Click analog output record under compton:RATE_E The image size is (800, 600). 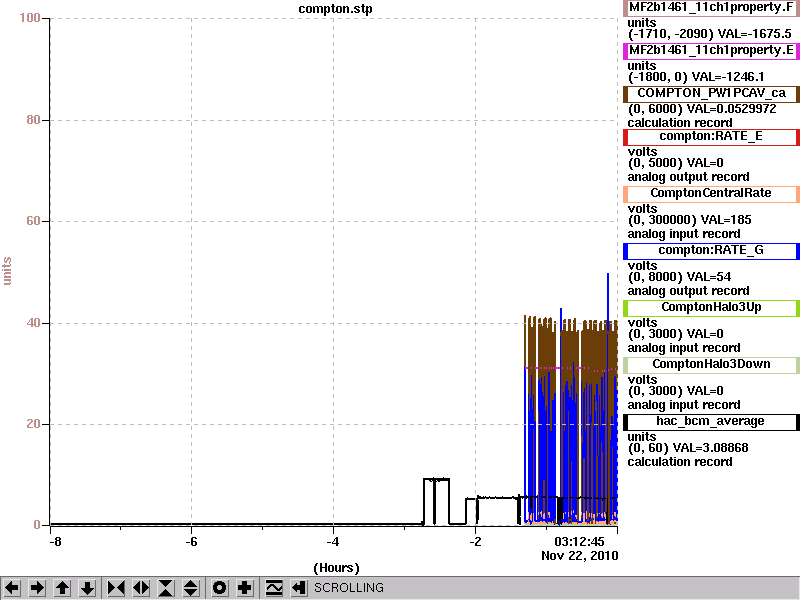(x=688, y=177)
